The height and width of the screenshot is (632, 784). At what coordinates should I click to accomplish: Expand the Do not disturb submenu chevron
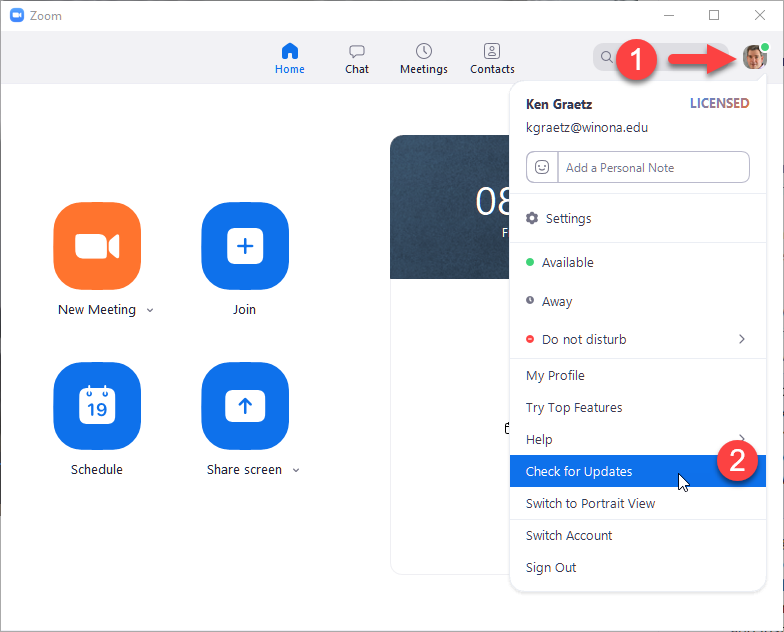(x=741, y=340)
